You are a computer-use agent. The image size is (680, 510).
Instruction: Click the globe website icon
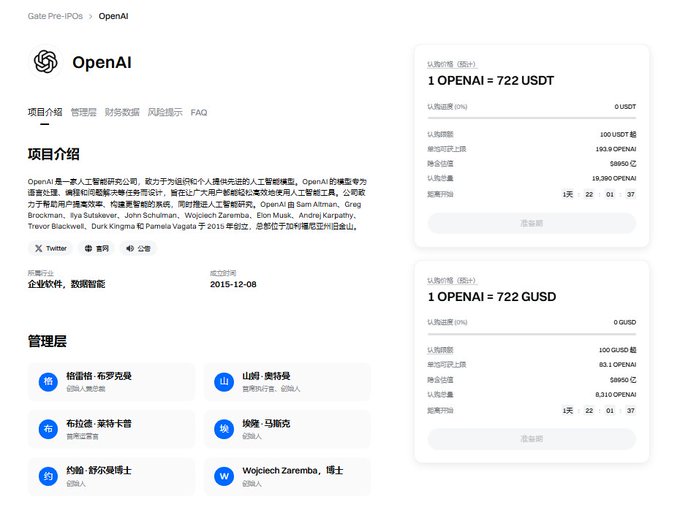tap(88, 248)
